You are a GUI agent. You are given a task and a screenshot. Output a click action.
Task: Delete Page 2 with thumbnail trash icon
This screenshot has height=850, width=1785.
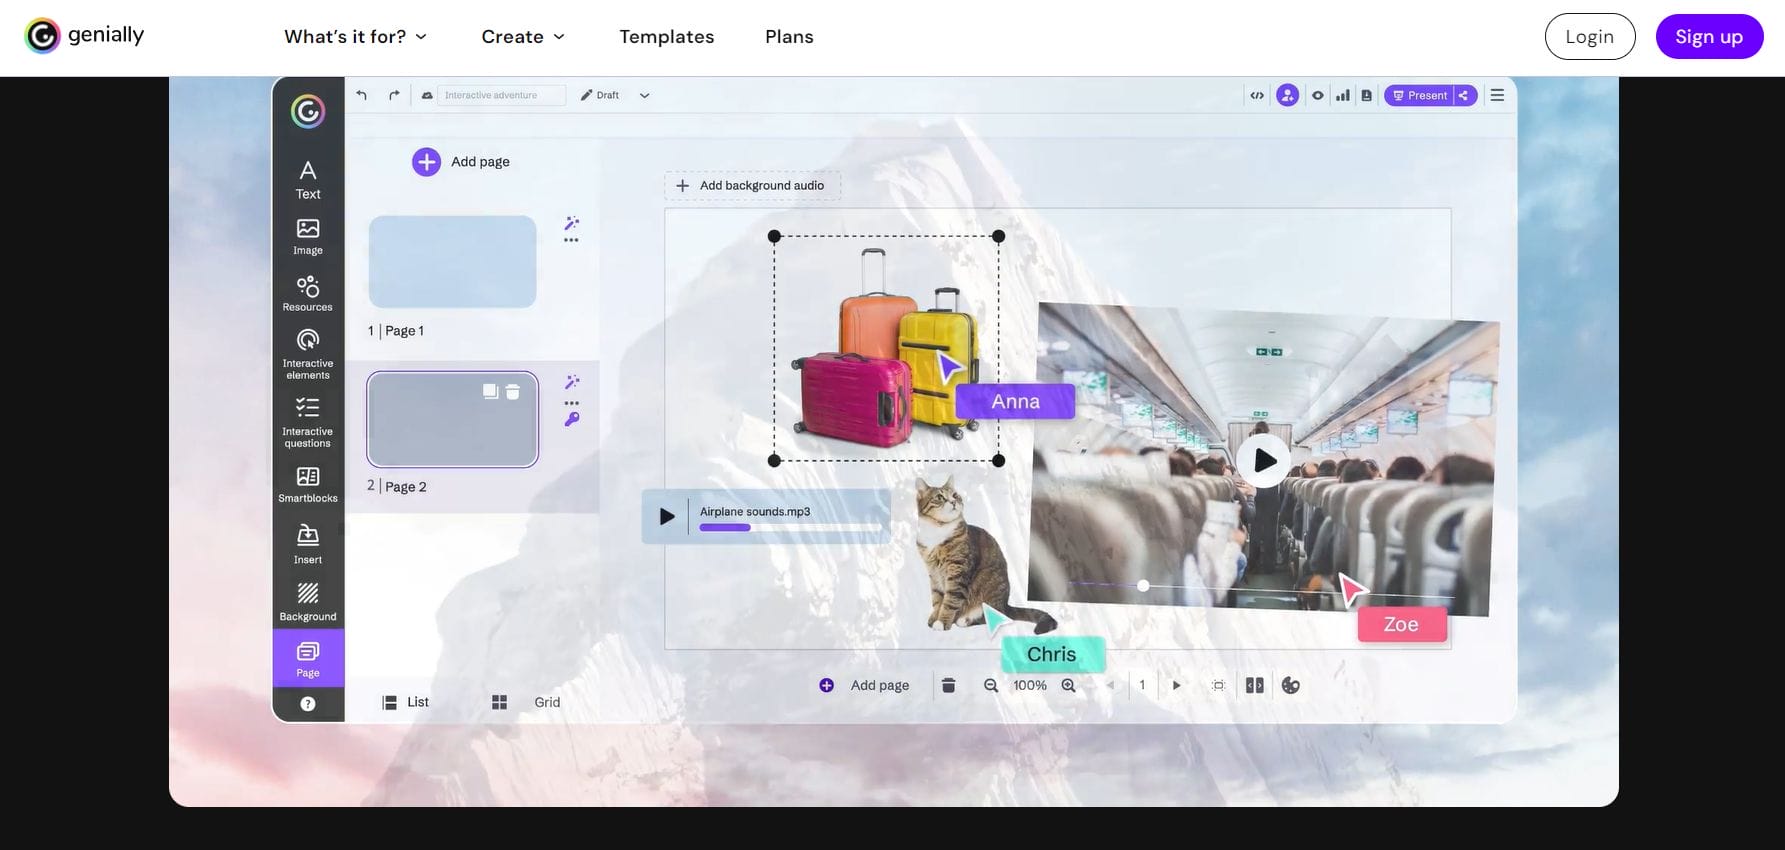tap(512, 391)
